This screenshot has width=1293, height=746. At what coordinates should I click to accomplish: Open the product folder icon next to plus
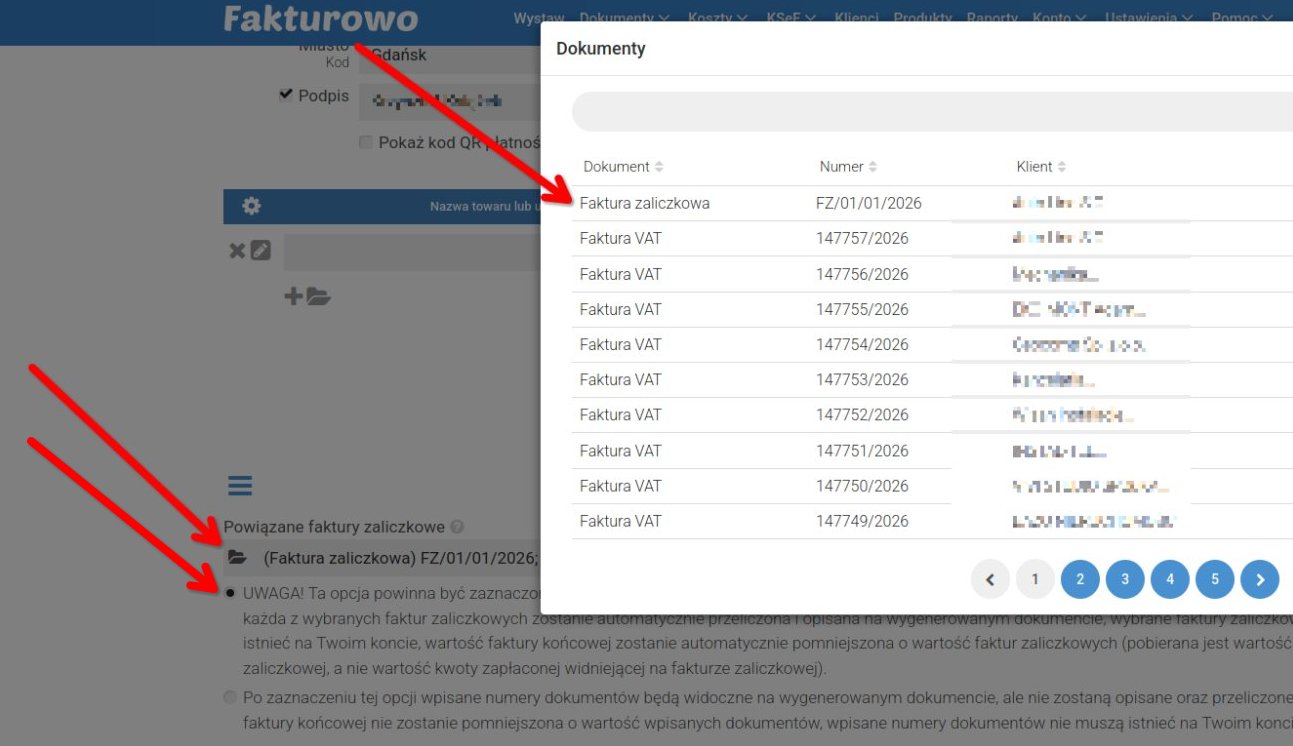pos(317,296)
